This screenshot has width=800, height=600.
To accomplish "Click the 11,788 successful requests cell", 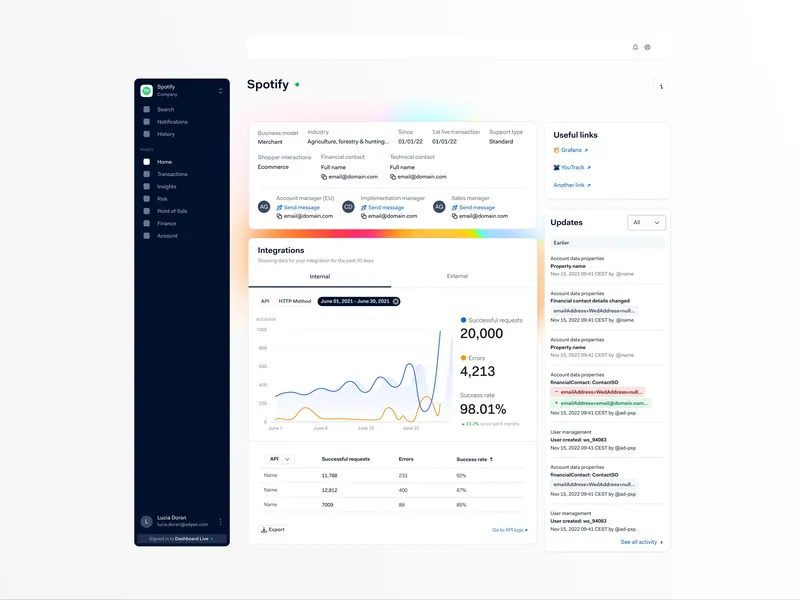I will coord(330,476).
